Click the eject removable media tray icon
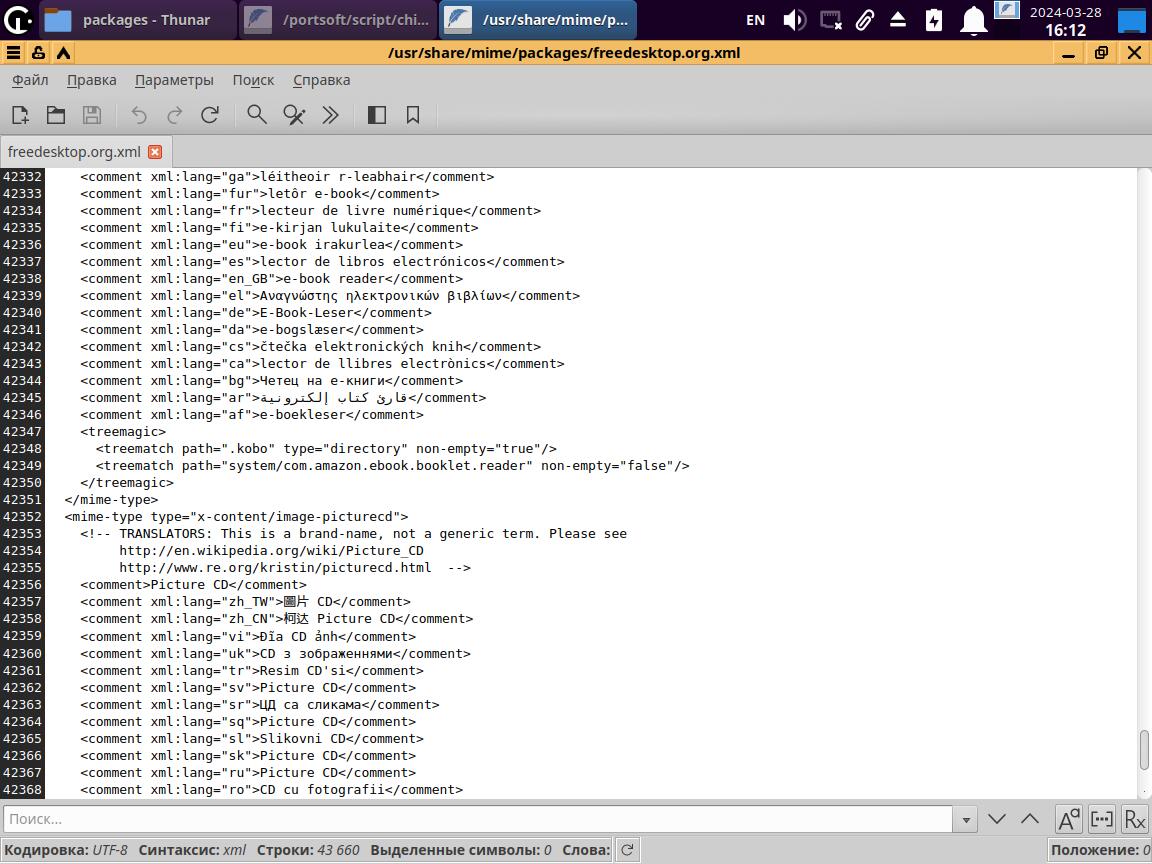The width and height of the screenshot is (1152, 864). (x=898, y=20)
